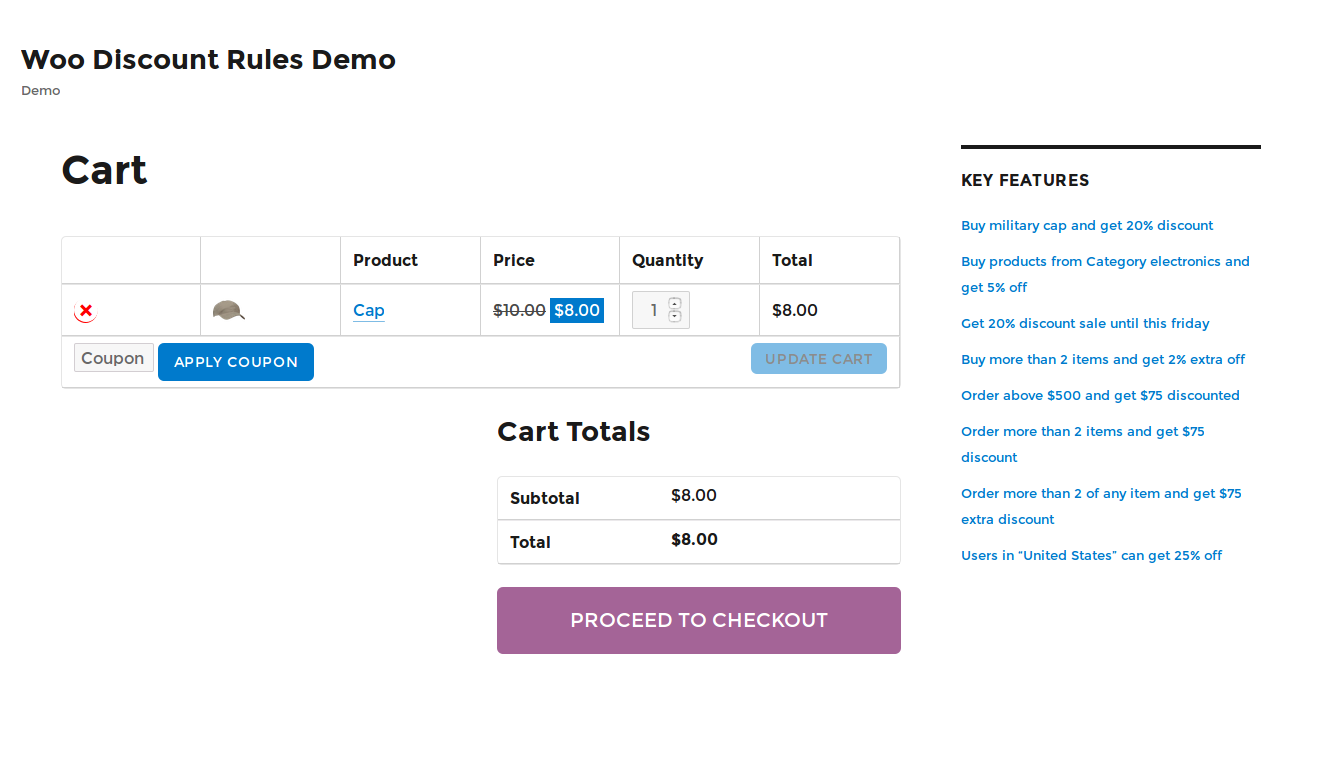Open Buy more than 2 items 2% link
1334x774 pixels.
(1103, 359)
